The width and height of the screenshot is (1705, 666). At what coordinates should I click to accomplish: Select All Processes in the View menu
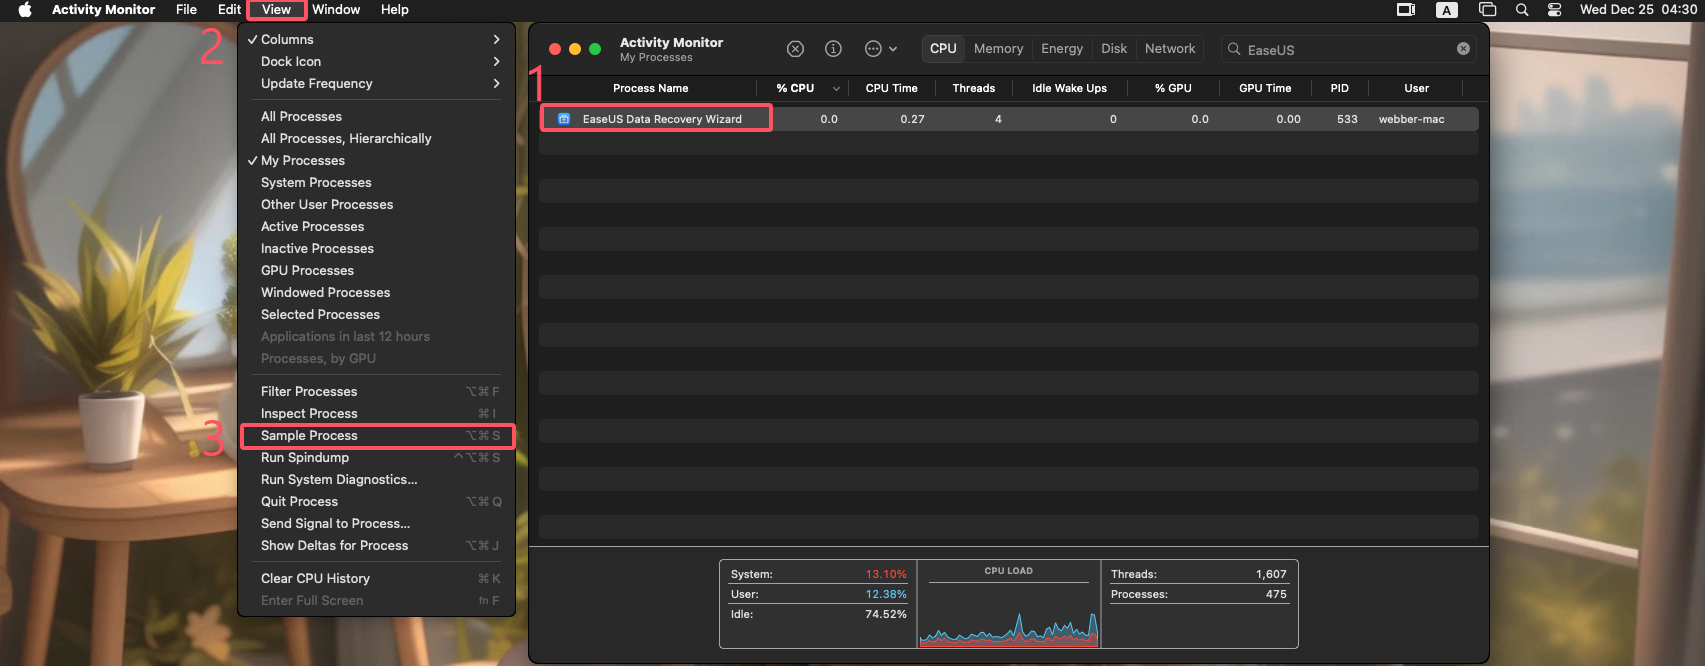376,116
